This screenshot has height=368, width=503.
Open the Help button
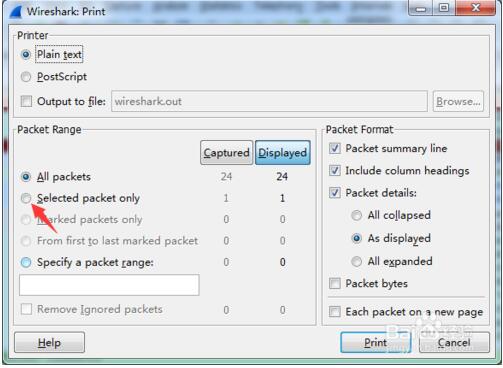click(x=49, y=342)
